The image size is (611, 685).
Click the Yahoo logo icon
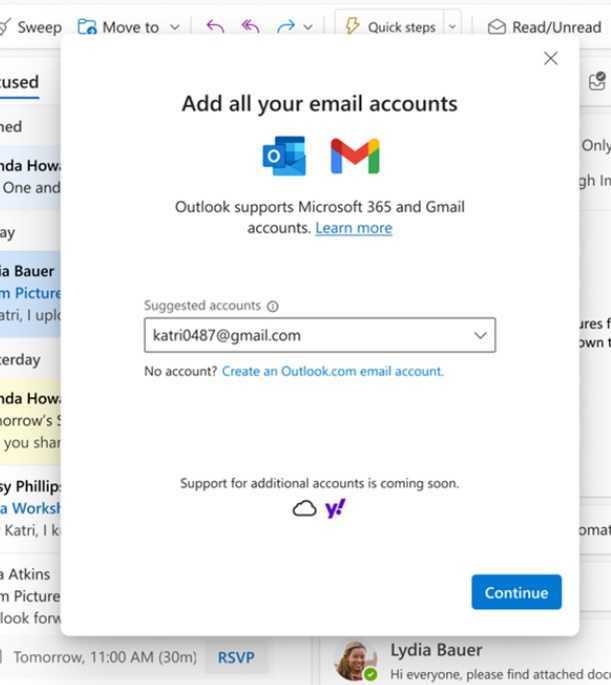335,509
